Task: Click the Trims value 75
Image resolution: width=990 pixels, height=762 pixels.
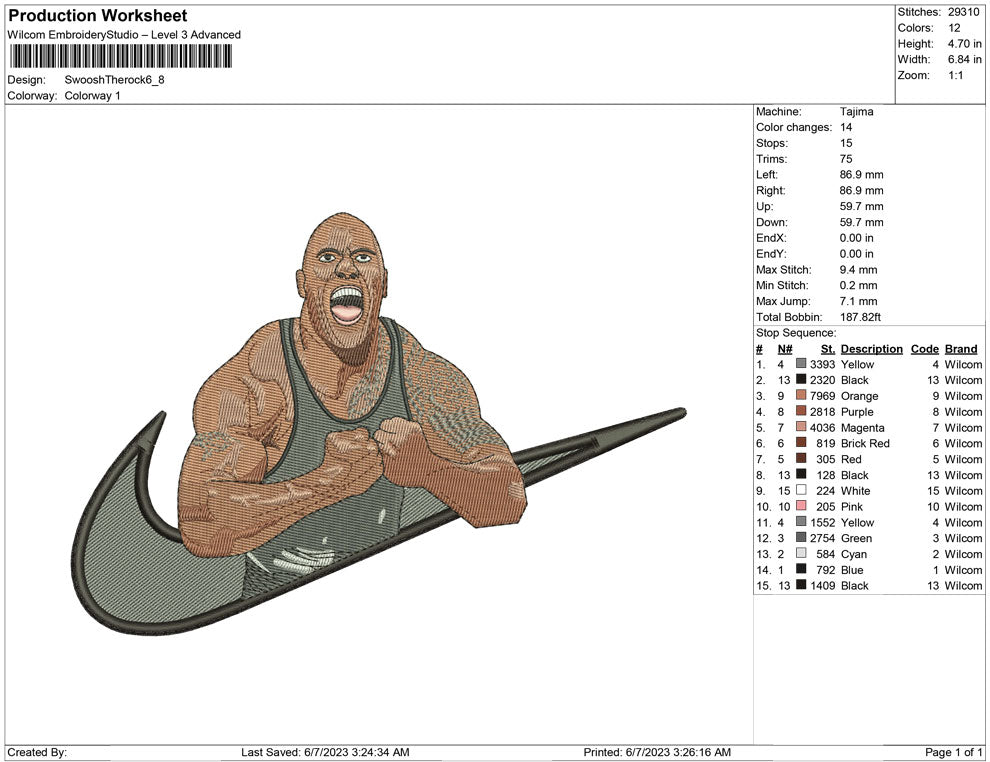Action: click(x=846, y=159)
